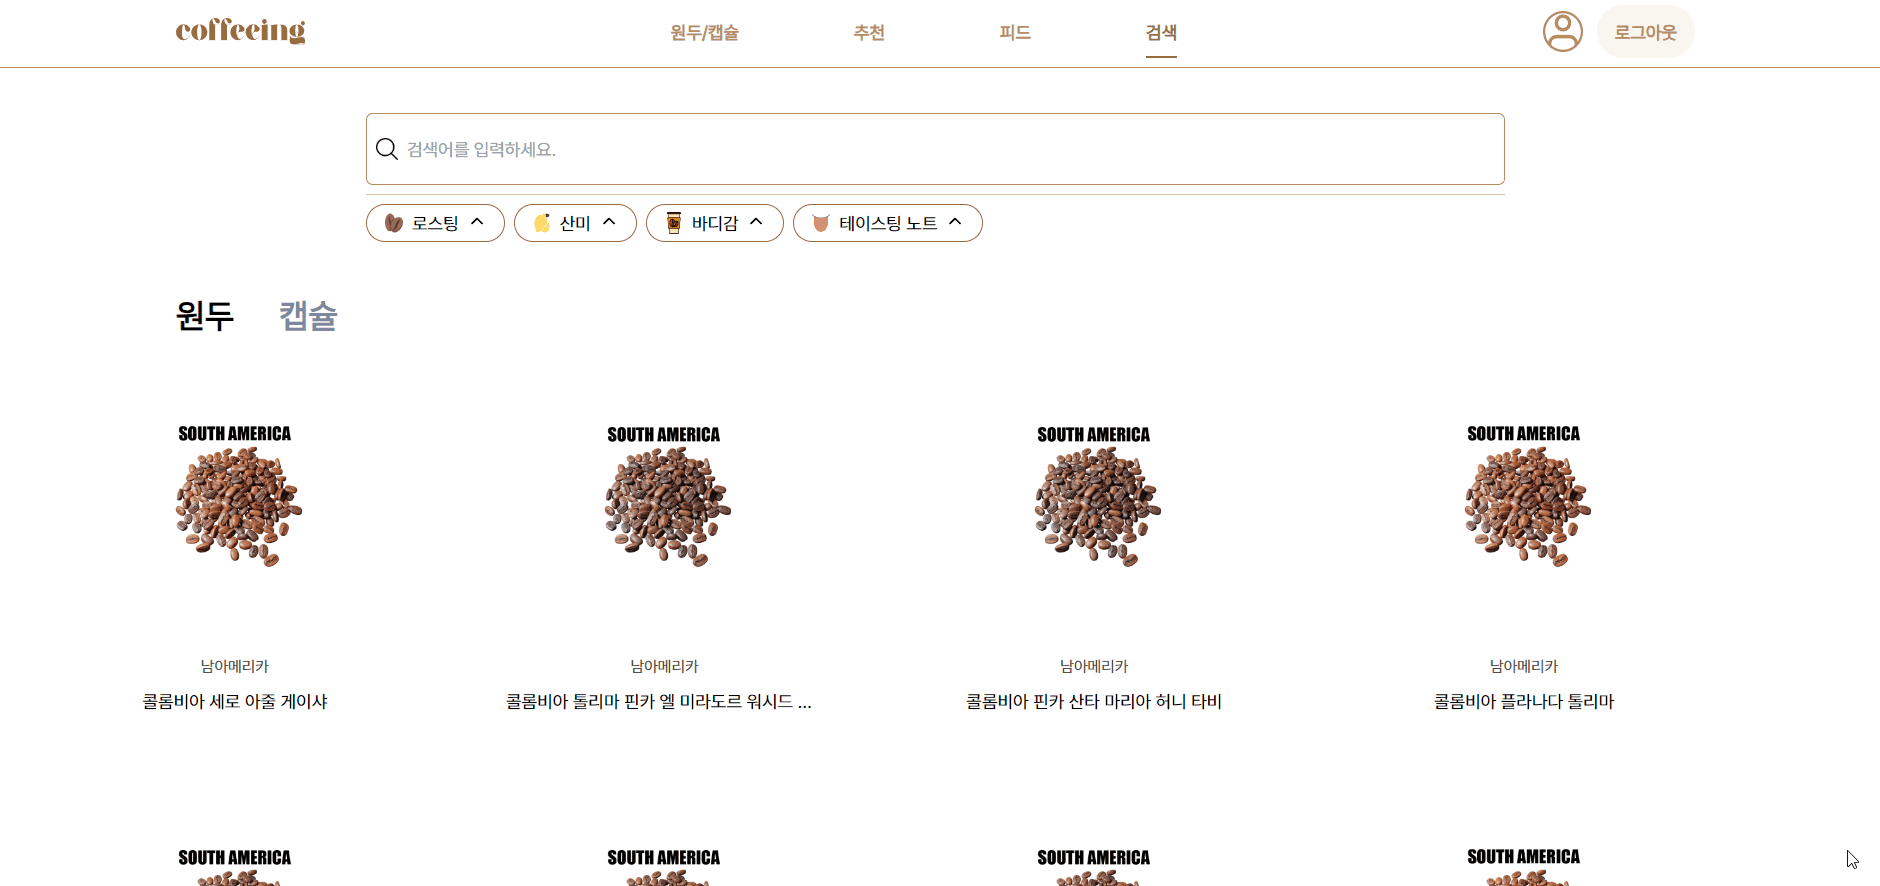
Task: Open the 추천 menu
Action: tap(869, 33)
